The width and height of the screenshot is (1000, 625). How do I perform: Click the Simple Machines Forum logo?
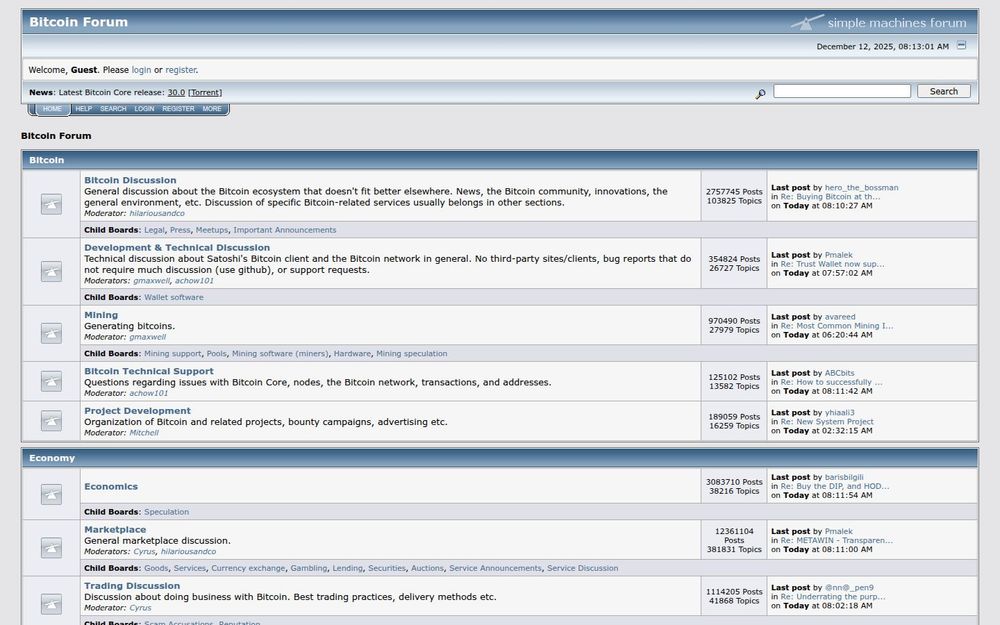pyautogui.click(x=879, y=22)
